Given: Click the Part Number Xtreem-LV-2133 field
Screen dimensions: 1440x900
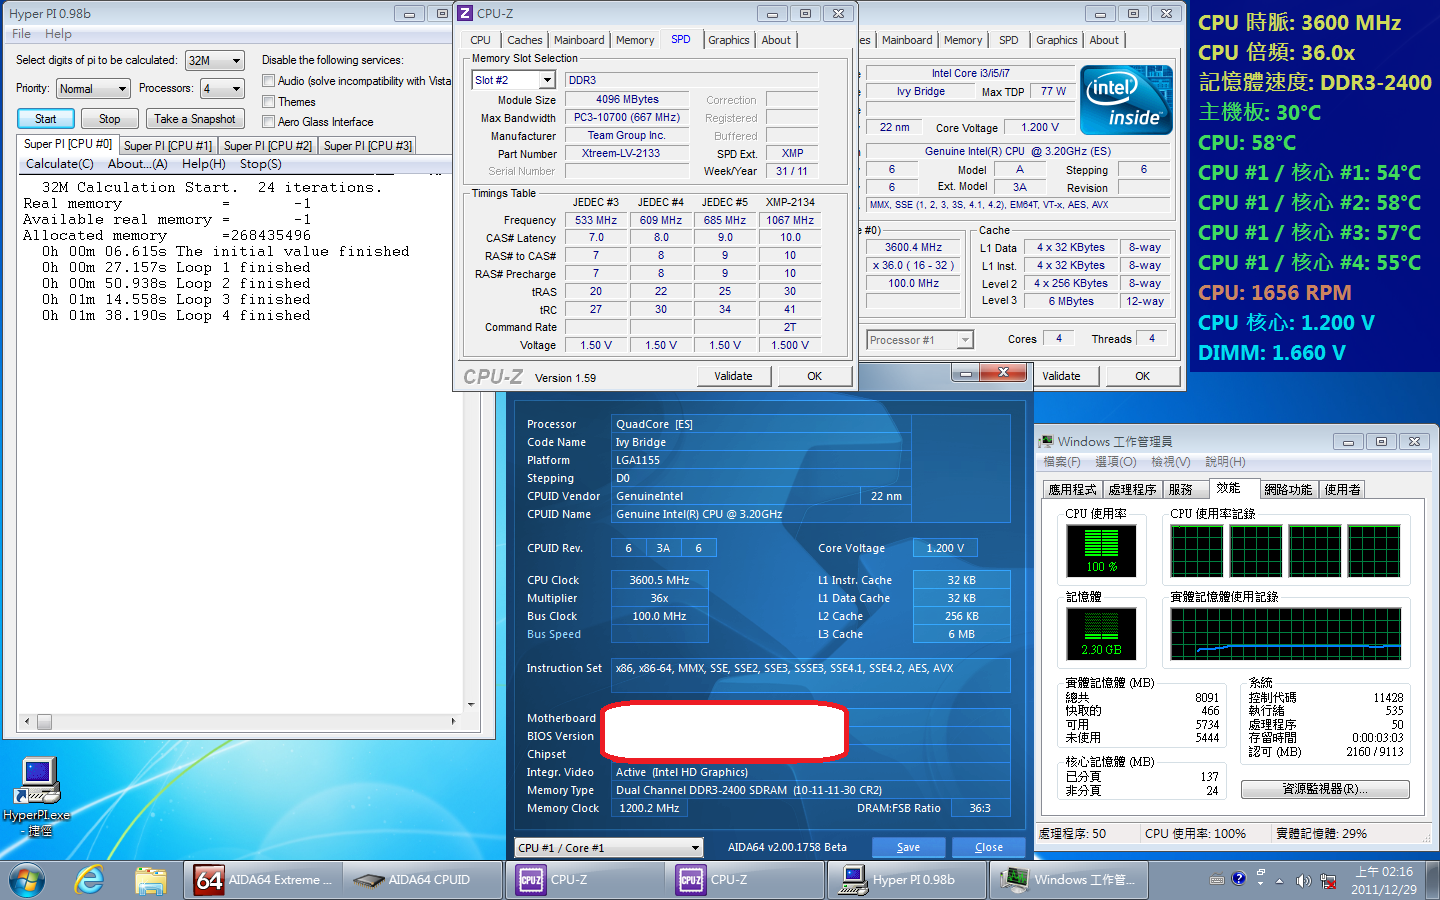Looking at the screenshot, I should [x=627, y=153].
